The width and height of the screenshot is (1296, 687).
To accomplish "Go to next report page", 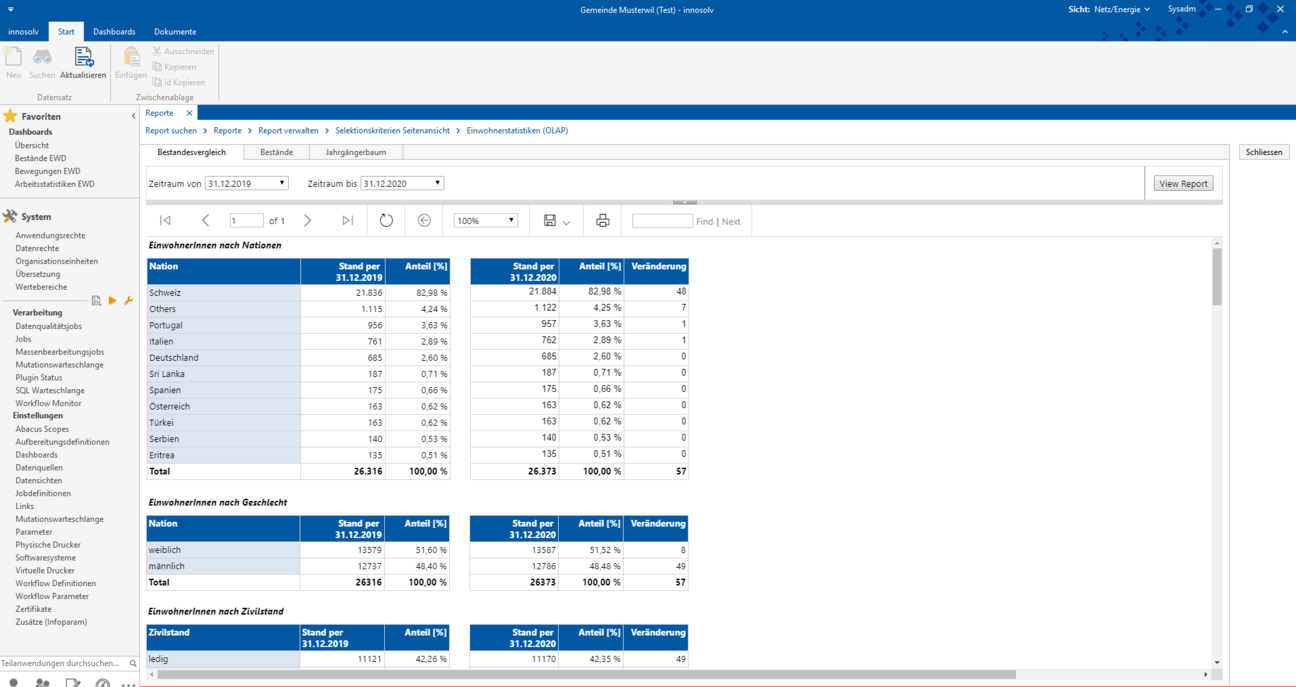I will (x=308, y=221).
